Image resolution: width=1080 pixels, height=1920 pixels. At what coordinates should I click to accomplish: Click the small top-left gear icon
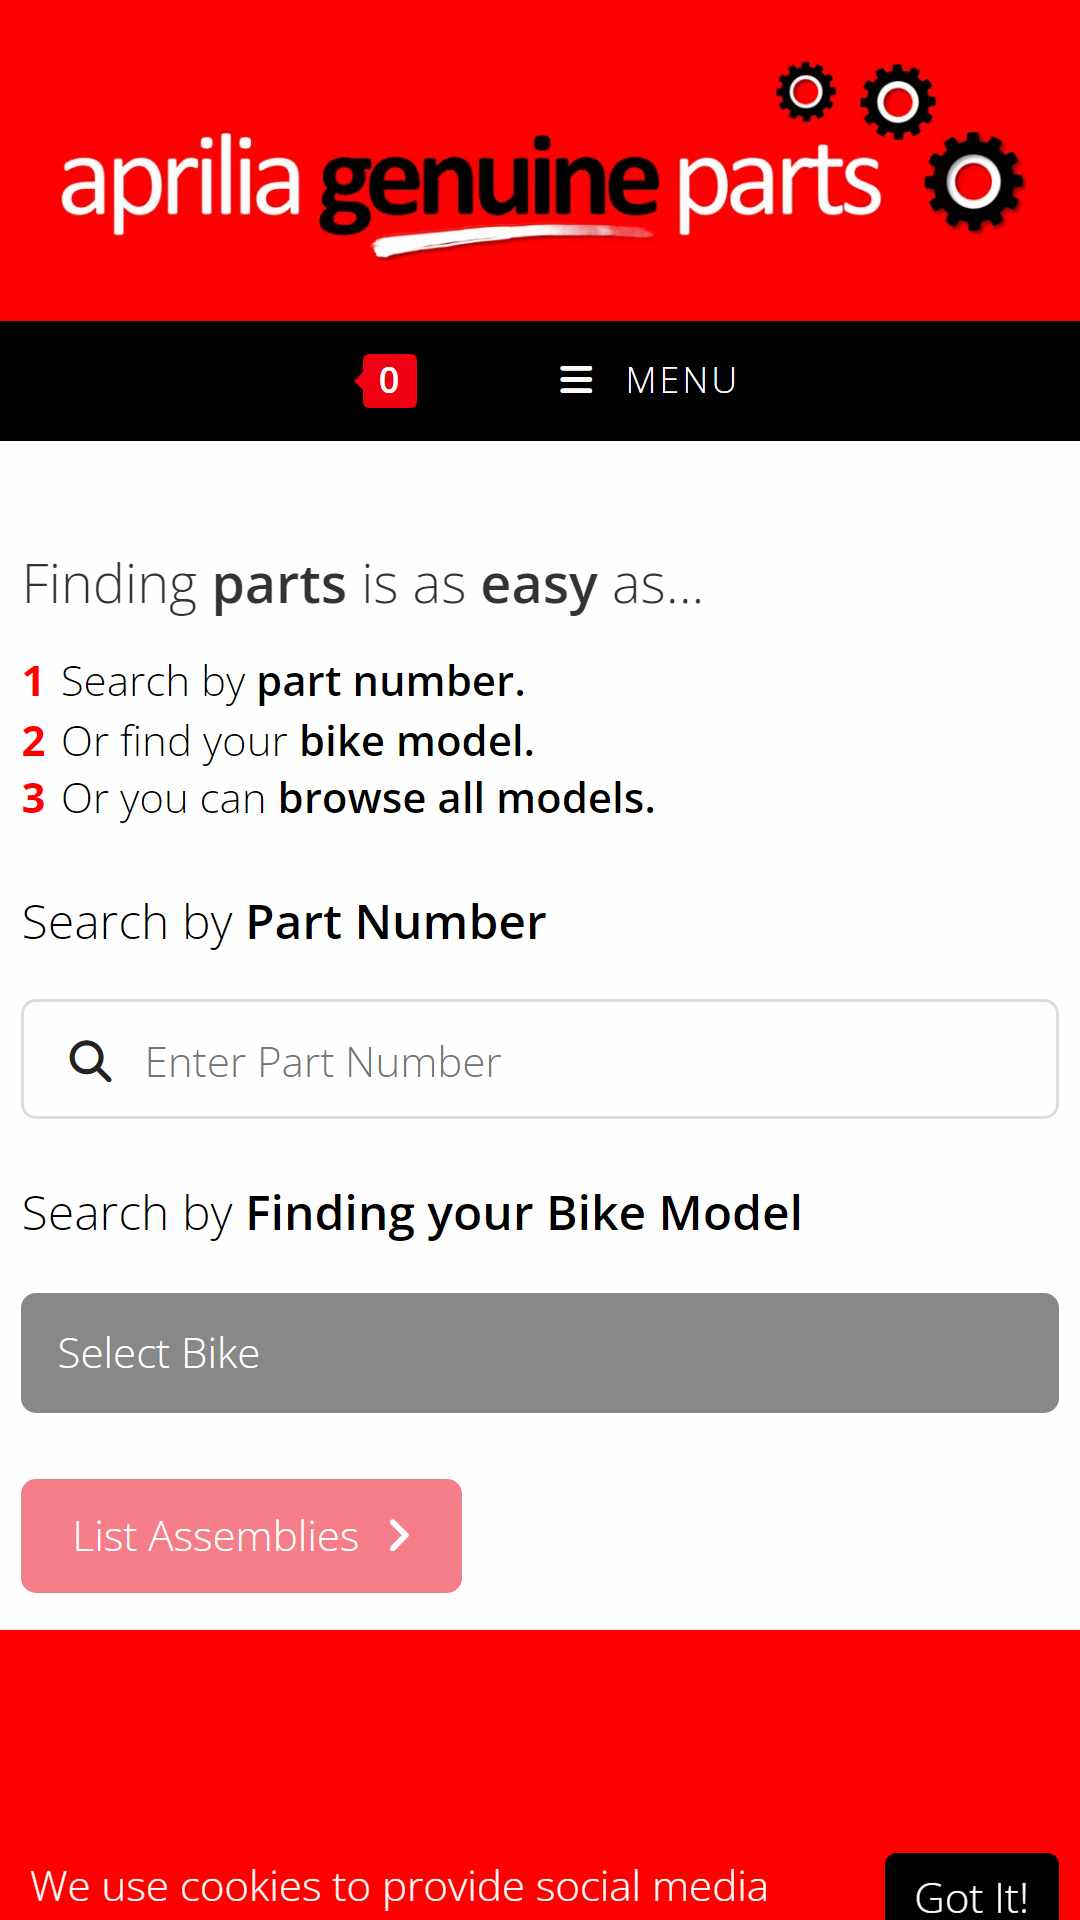806,93
